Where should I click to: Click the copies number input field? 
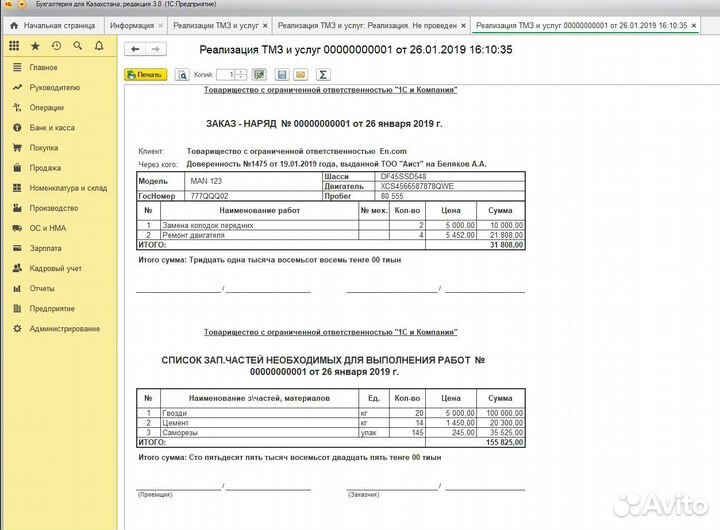[x=228, y=74]
